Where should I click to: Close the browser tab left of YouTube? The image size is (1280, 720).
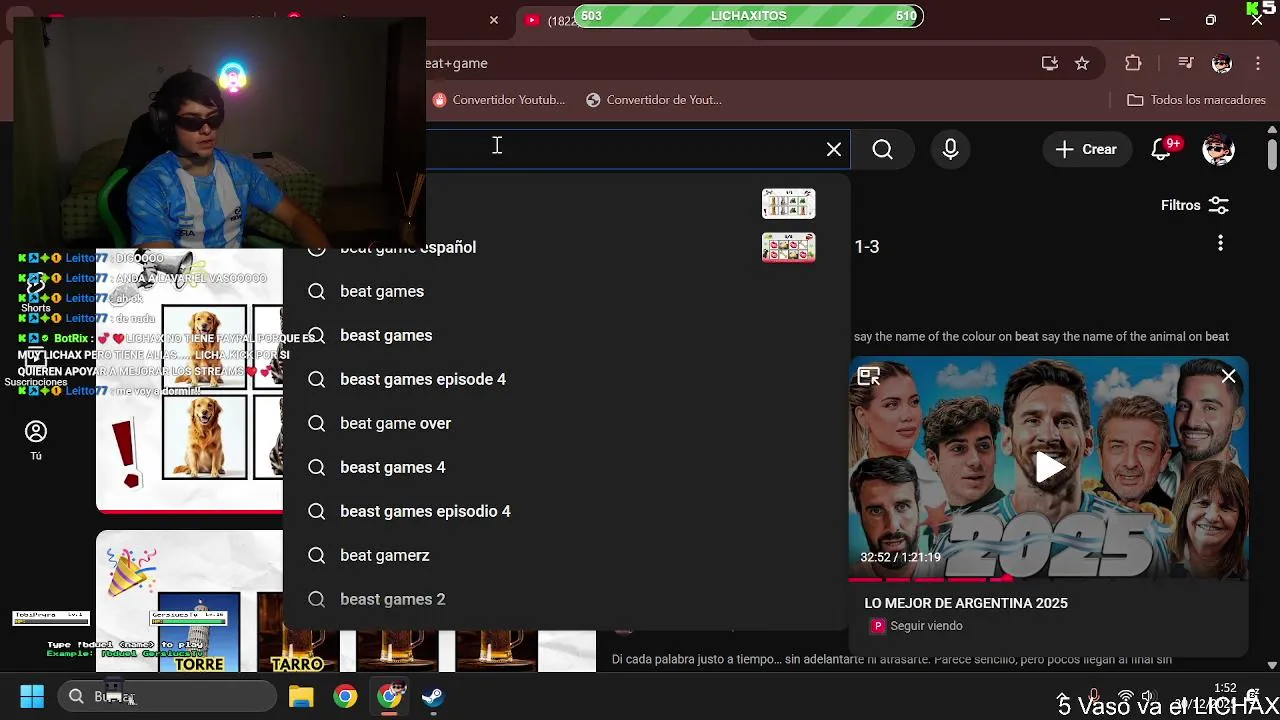pyautogui.click(x=494, y=20)
